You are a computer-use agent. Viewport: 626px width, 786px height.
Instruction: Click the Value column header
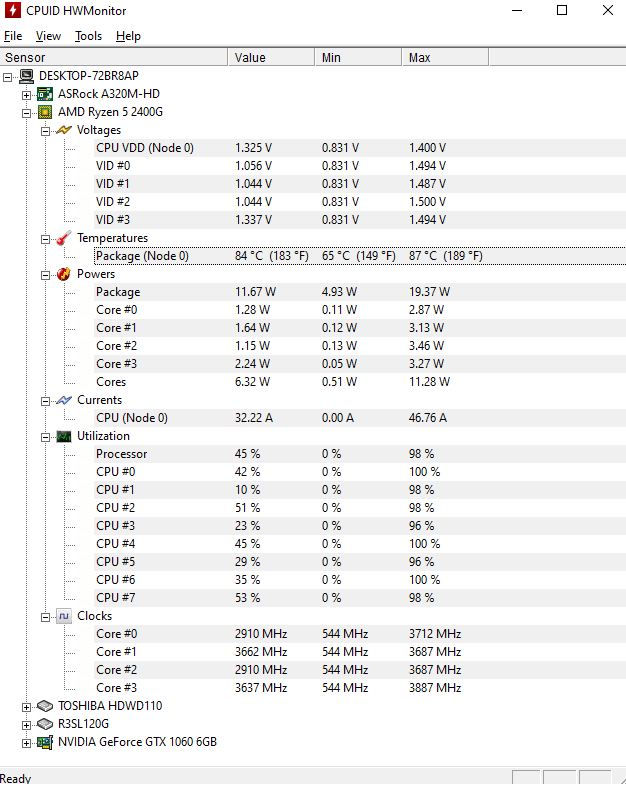(x=271, y=57)
